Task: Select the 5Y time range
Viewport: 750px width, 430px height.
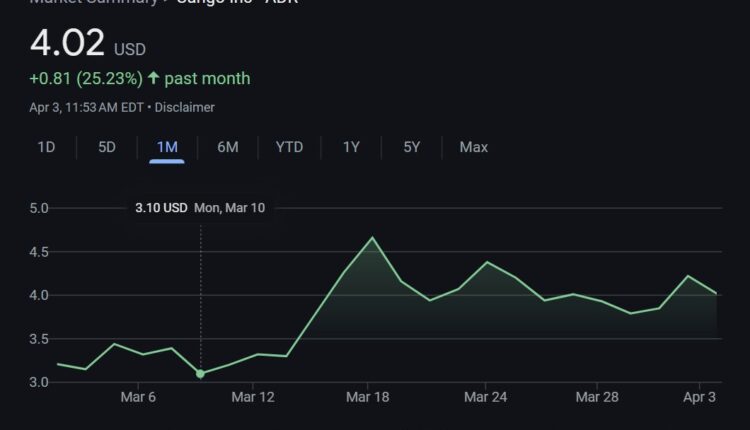Action: pyautogui.click(x=412, y=147)
